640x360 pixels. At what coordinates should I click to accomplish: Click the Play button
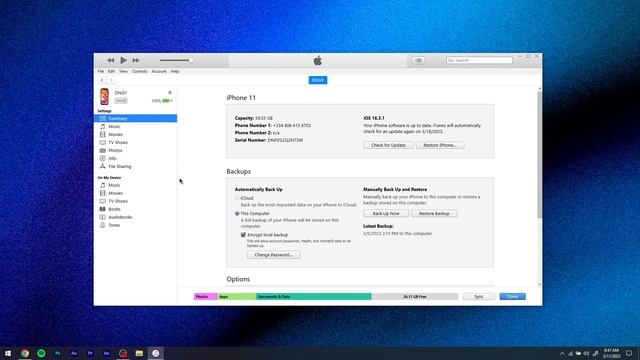pyautogui.click(x=123, y=60)
